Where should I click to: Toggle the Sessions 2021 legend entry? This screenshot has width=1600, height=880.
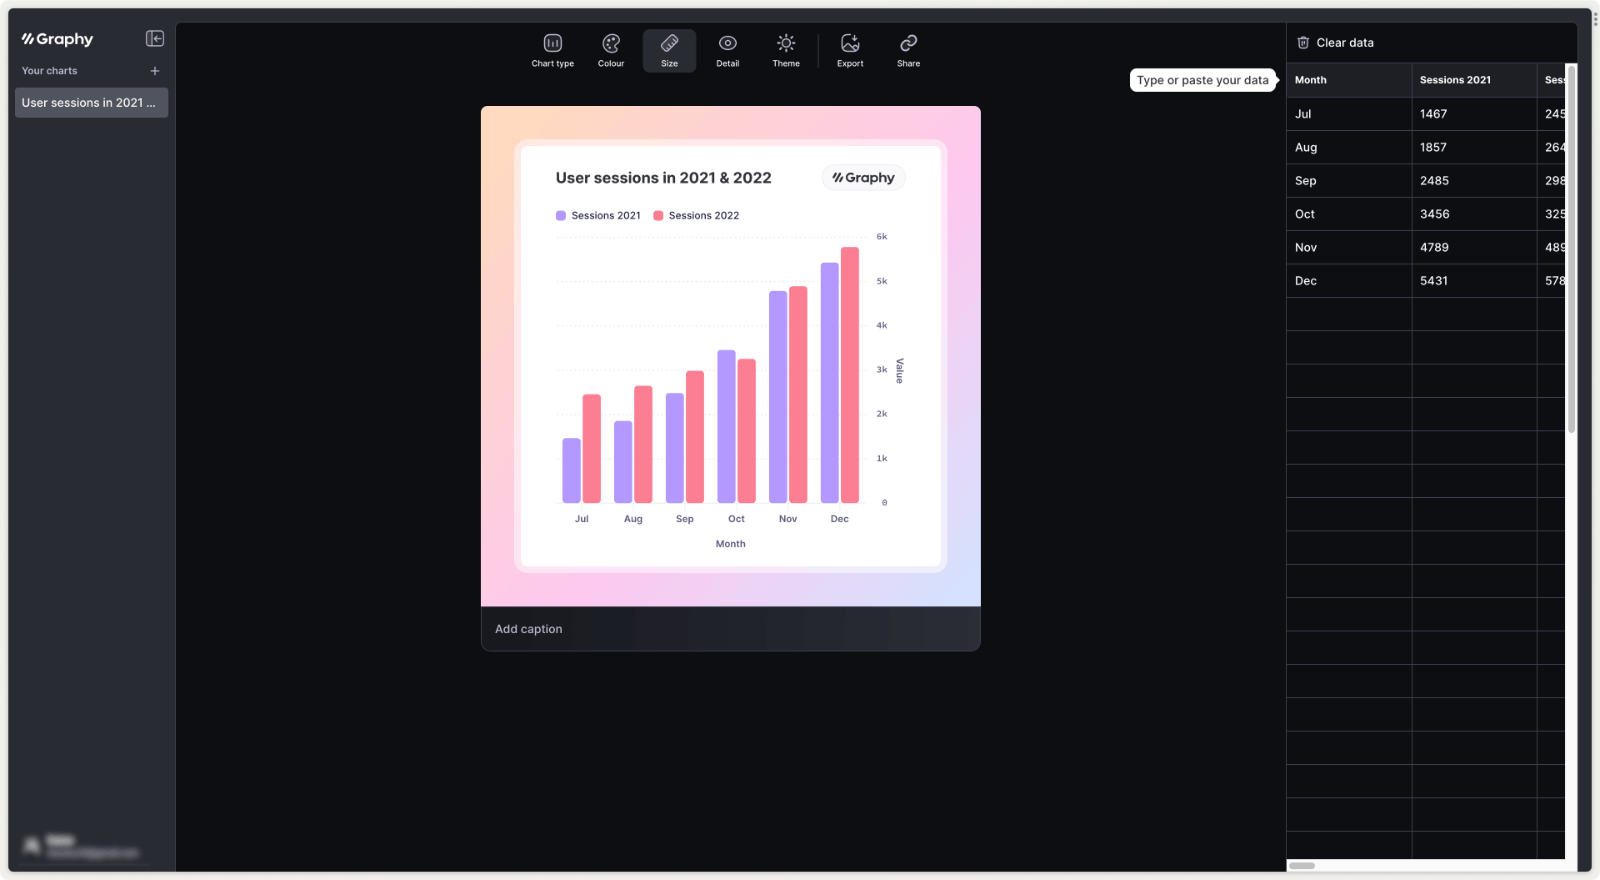point(598,215)
